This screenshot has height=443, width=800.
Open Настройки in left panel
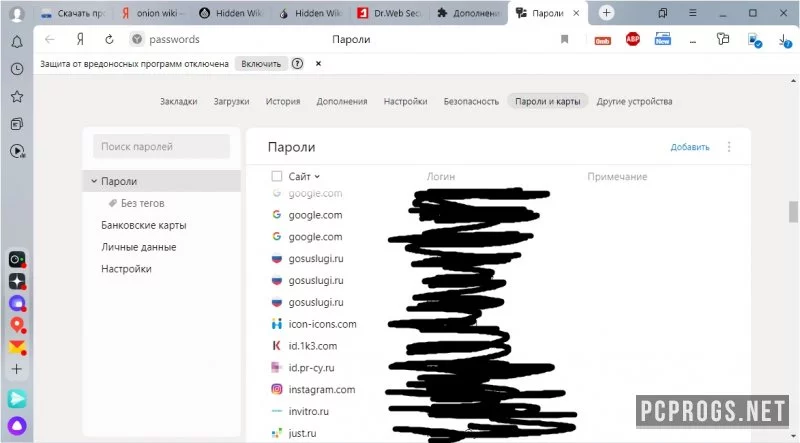[x=126, y=269]
